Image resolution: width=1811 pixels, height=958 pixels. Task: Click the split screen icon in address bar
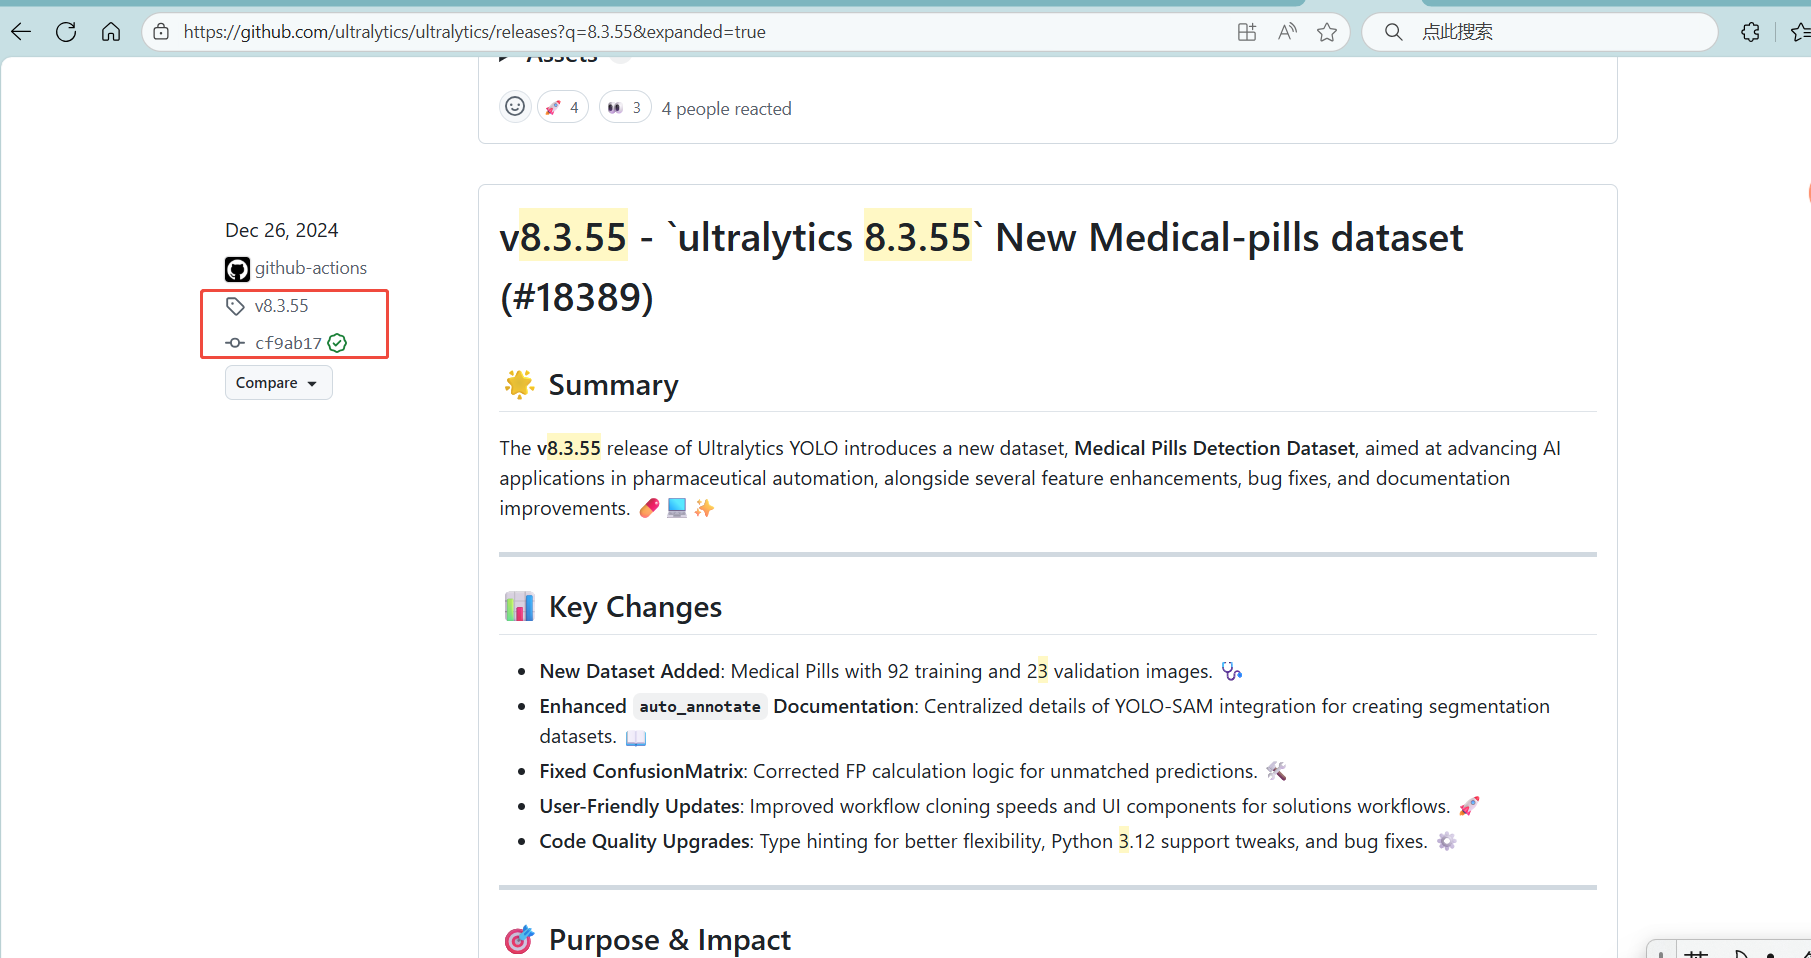pyautogui.click(x=1247, y=32)
